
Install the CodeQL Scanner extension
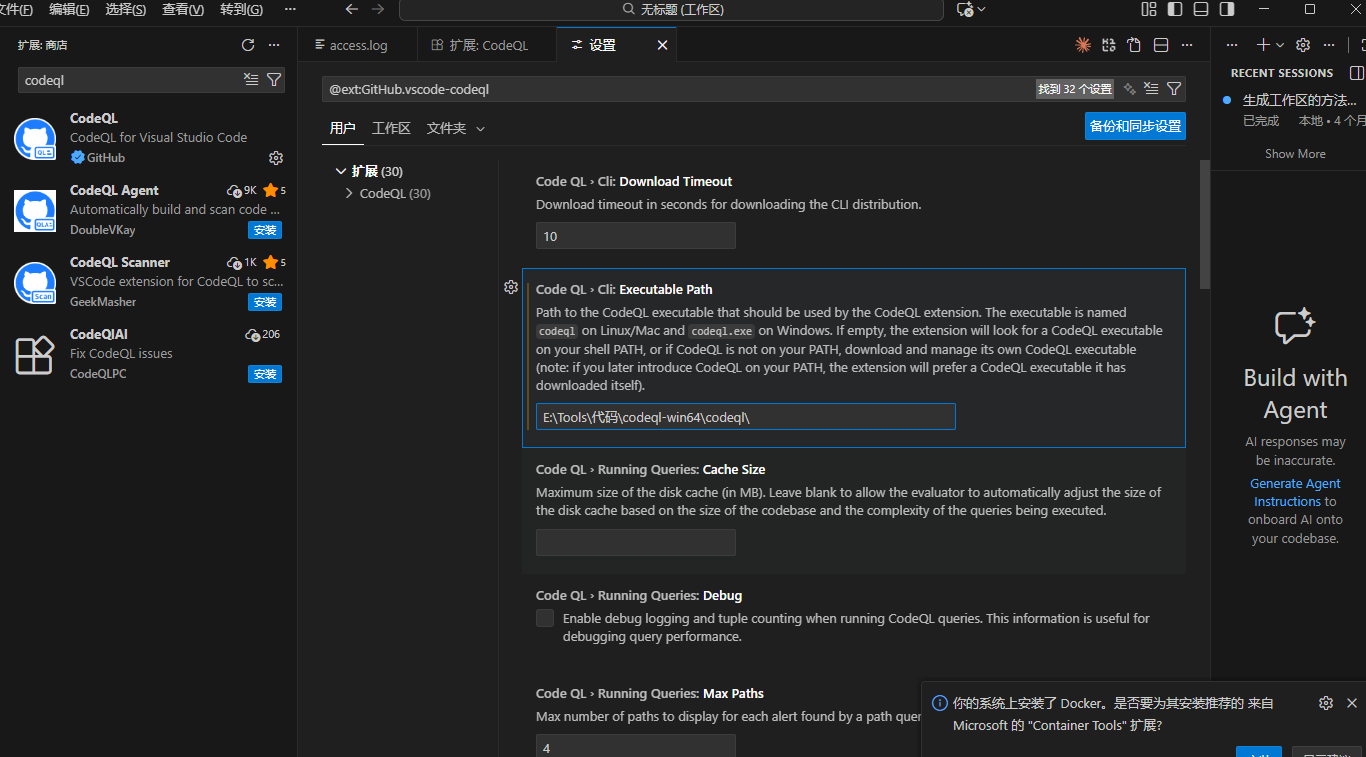tap(265, 302)
